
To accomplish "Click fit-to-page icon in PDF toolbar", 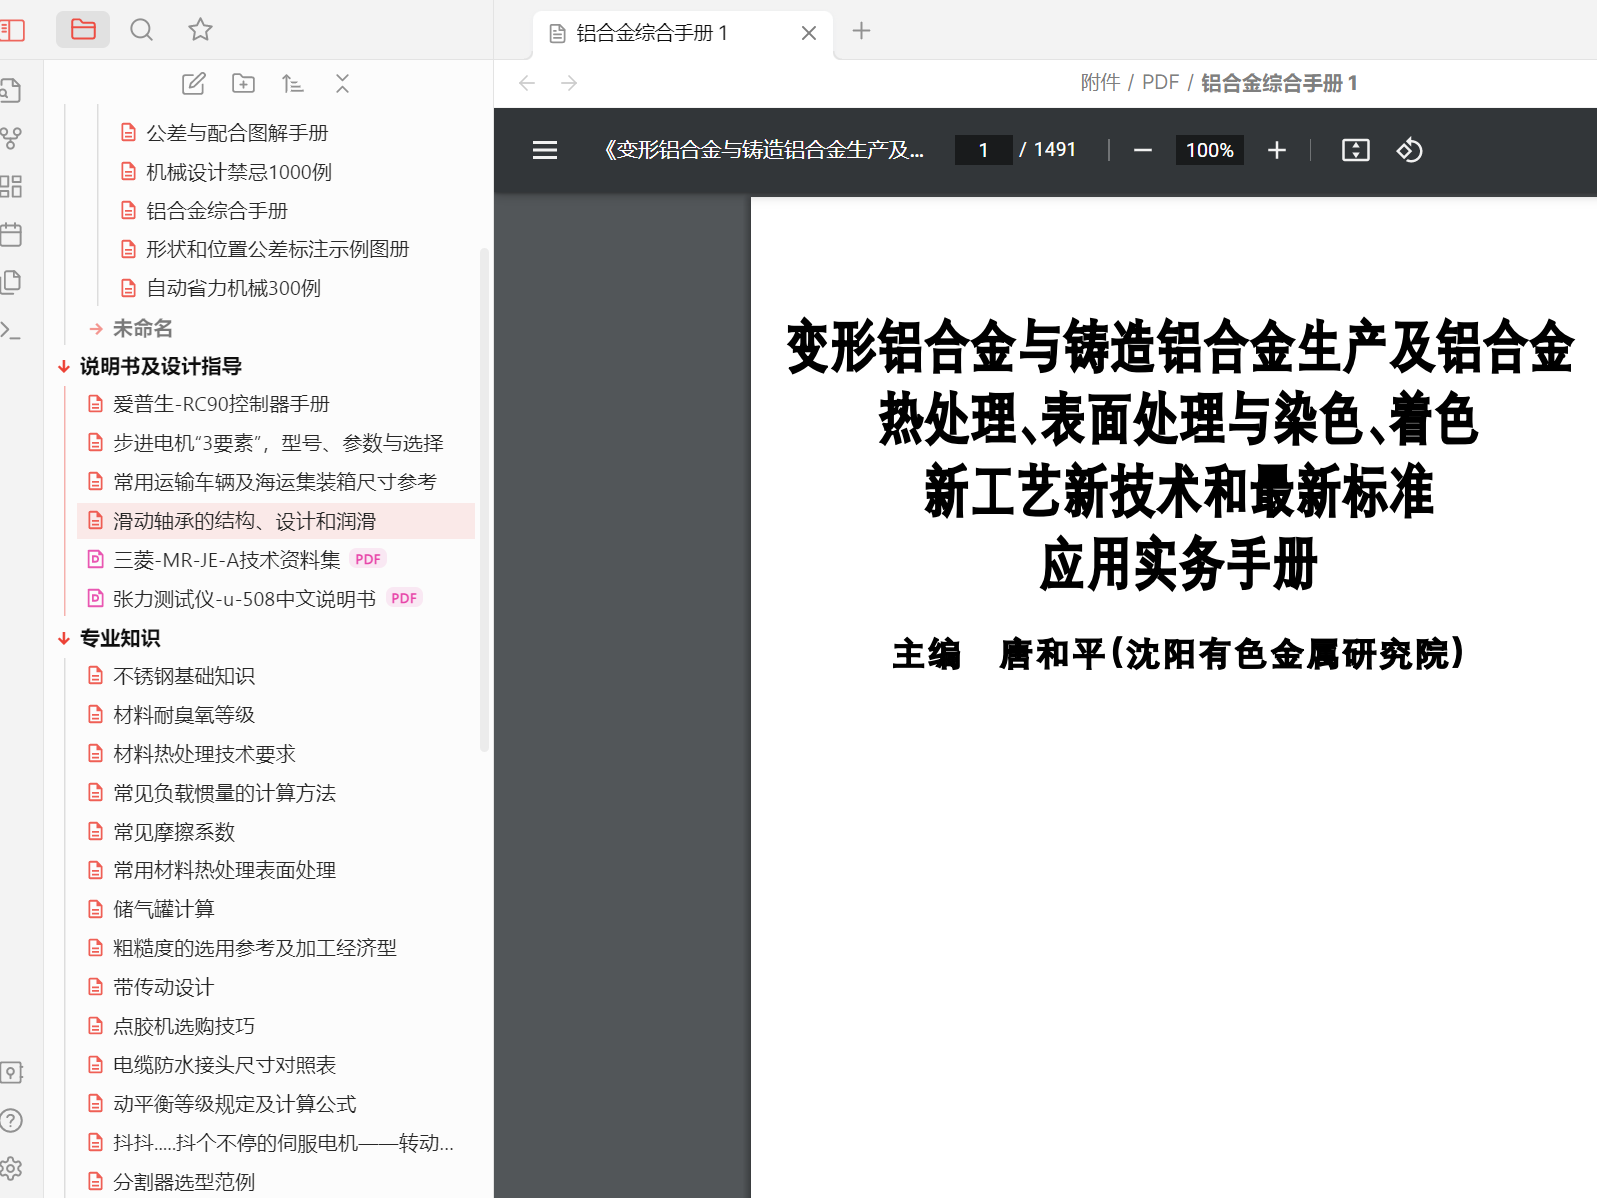I will 1356,150.
